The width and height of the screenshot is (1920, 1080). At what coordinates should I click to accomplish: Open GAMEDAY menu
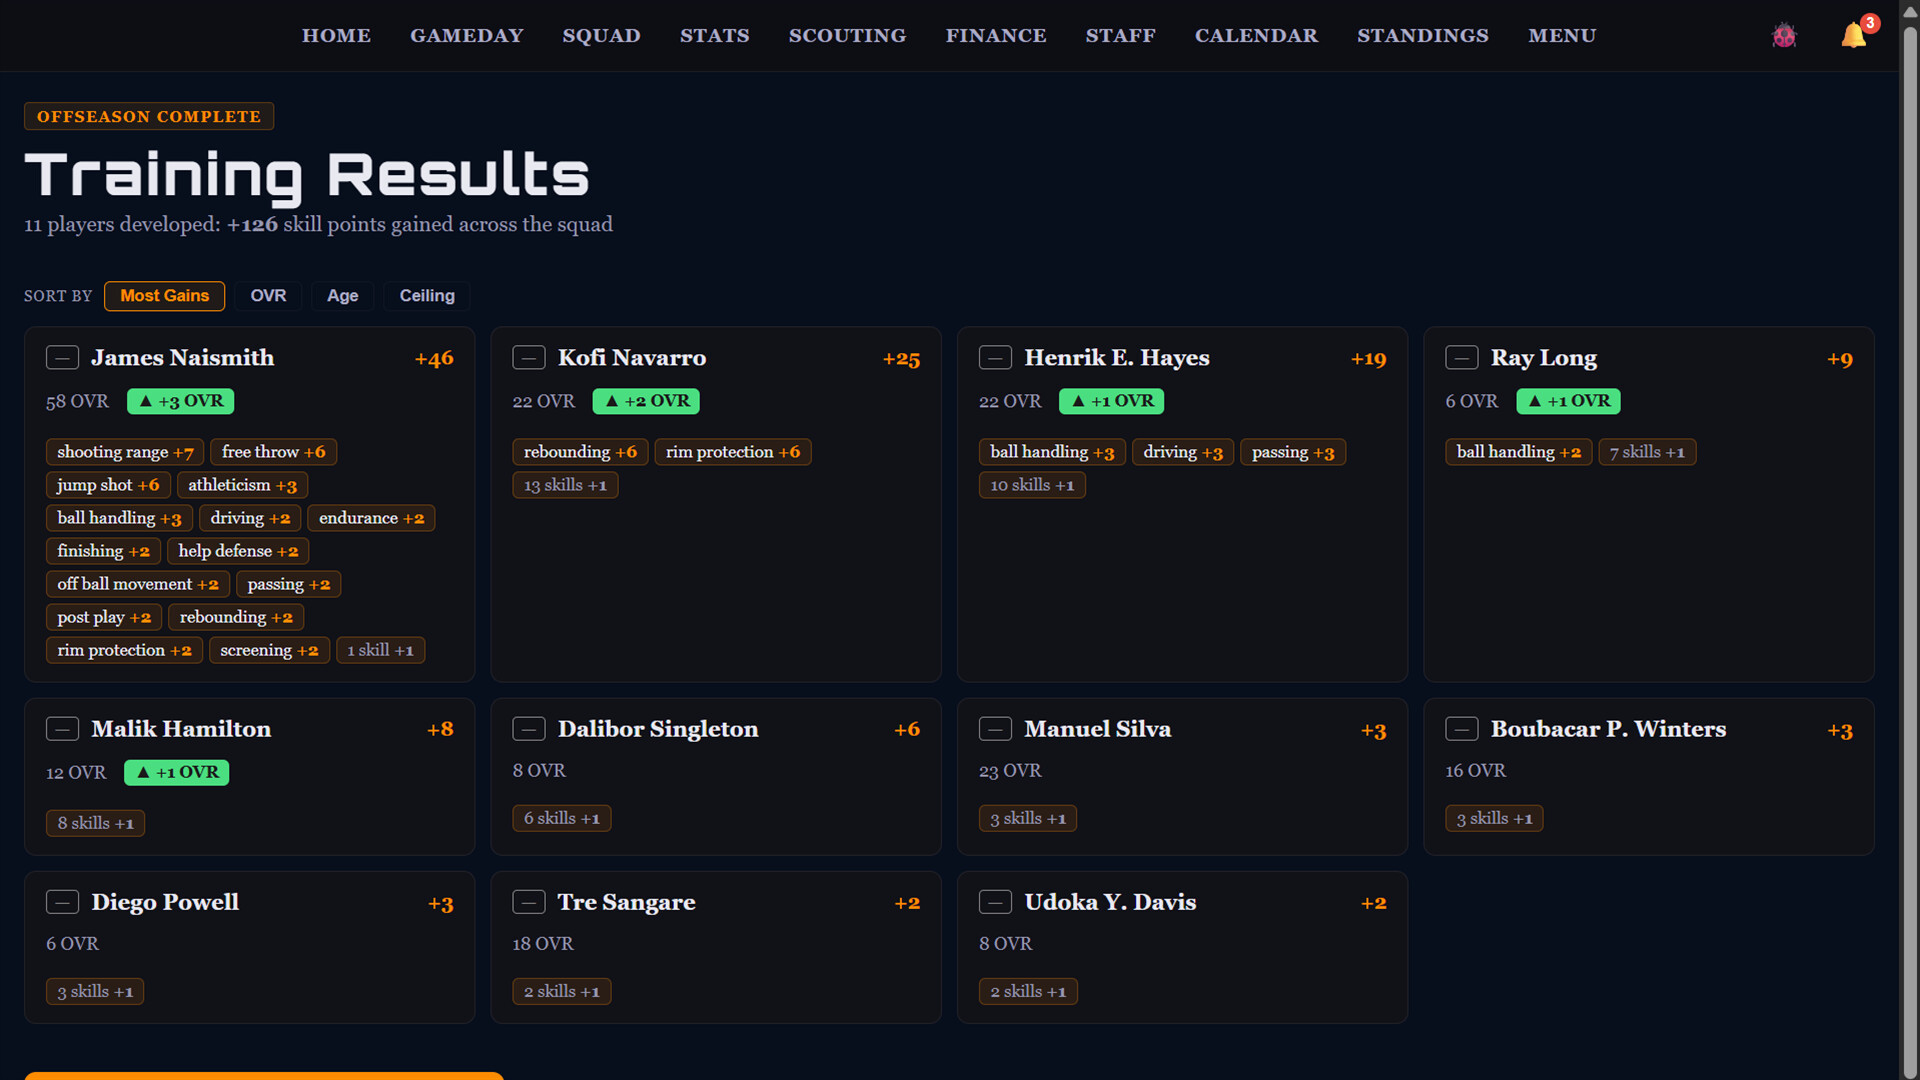pyautogui.click(x=466, y=35)
